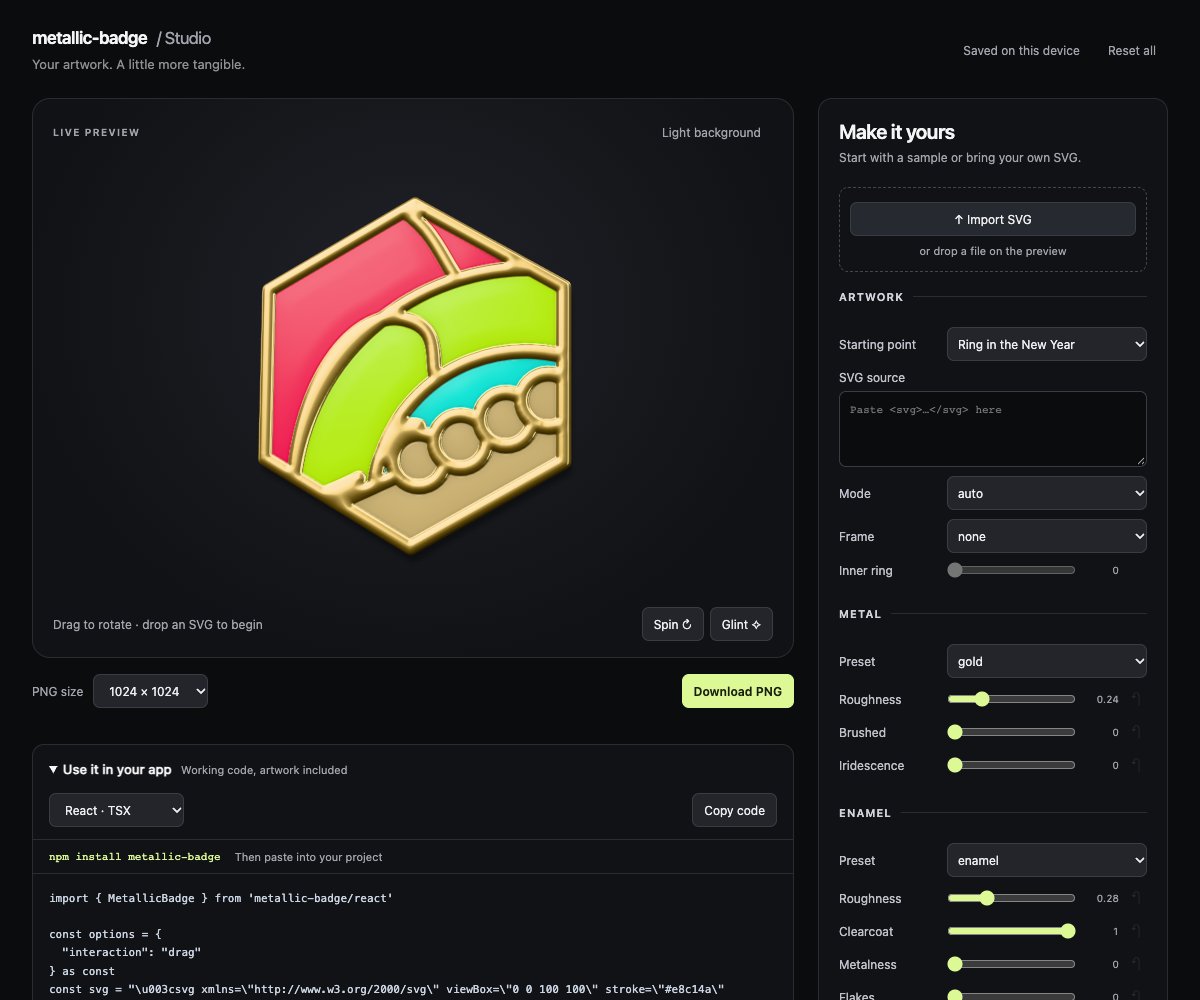Open the Starting point dropdown
The width and height of the screenshot is (1200, 1000).
pos(1047,344)
